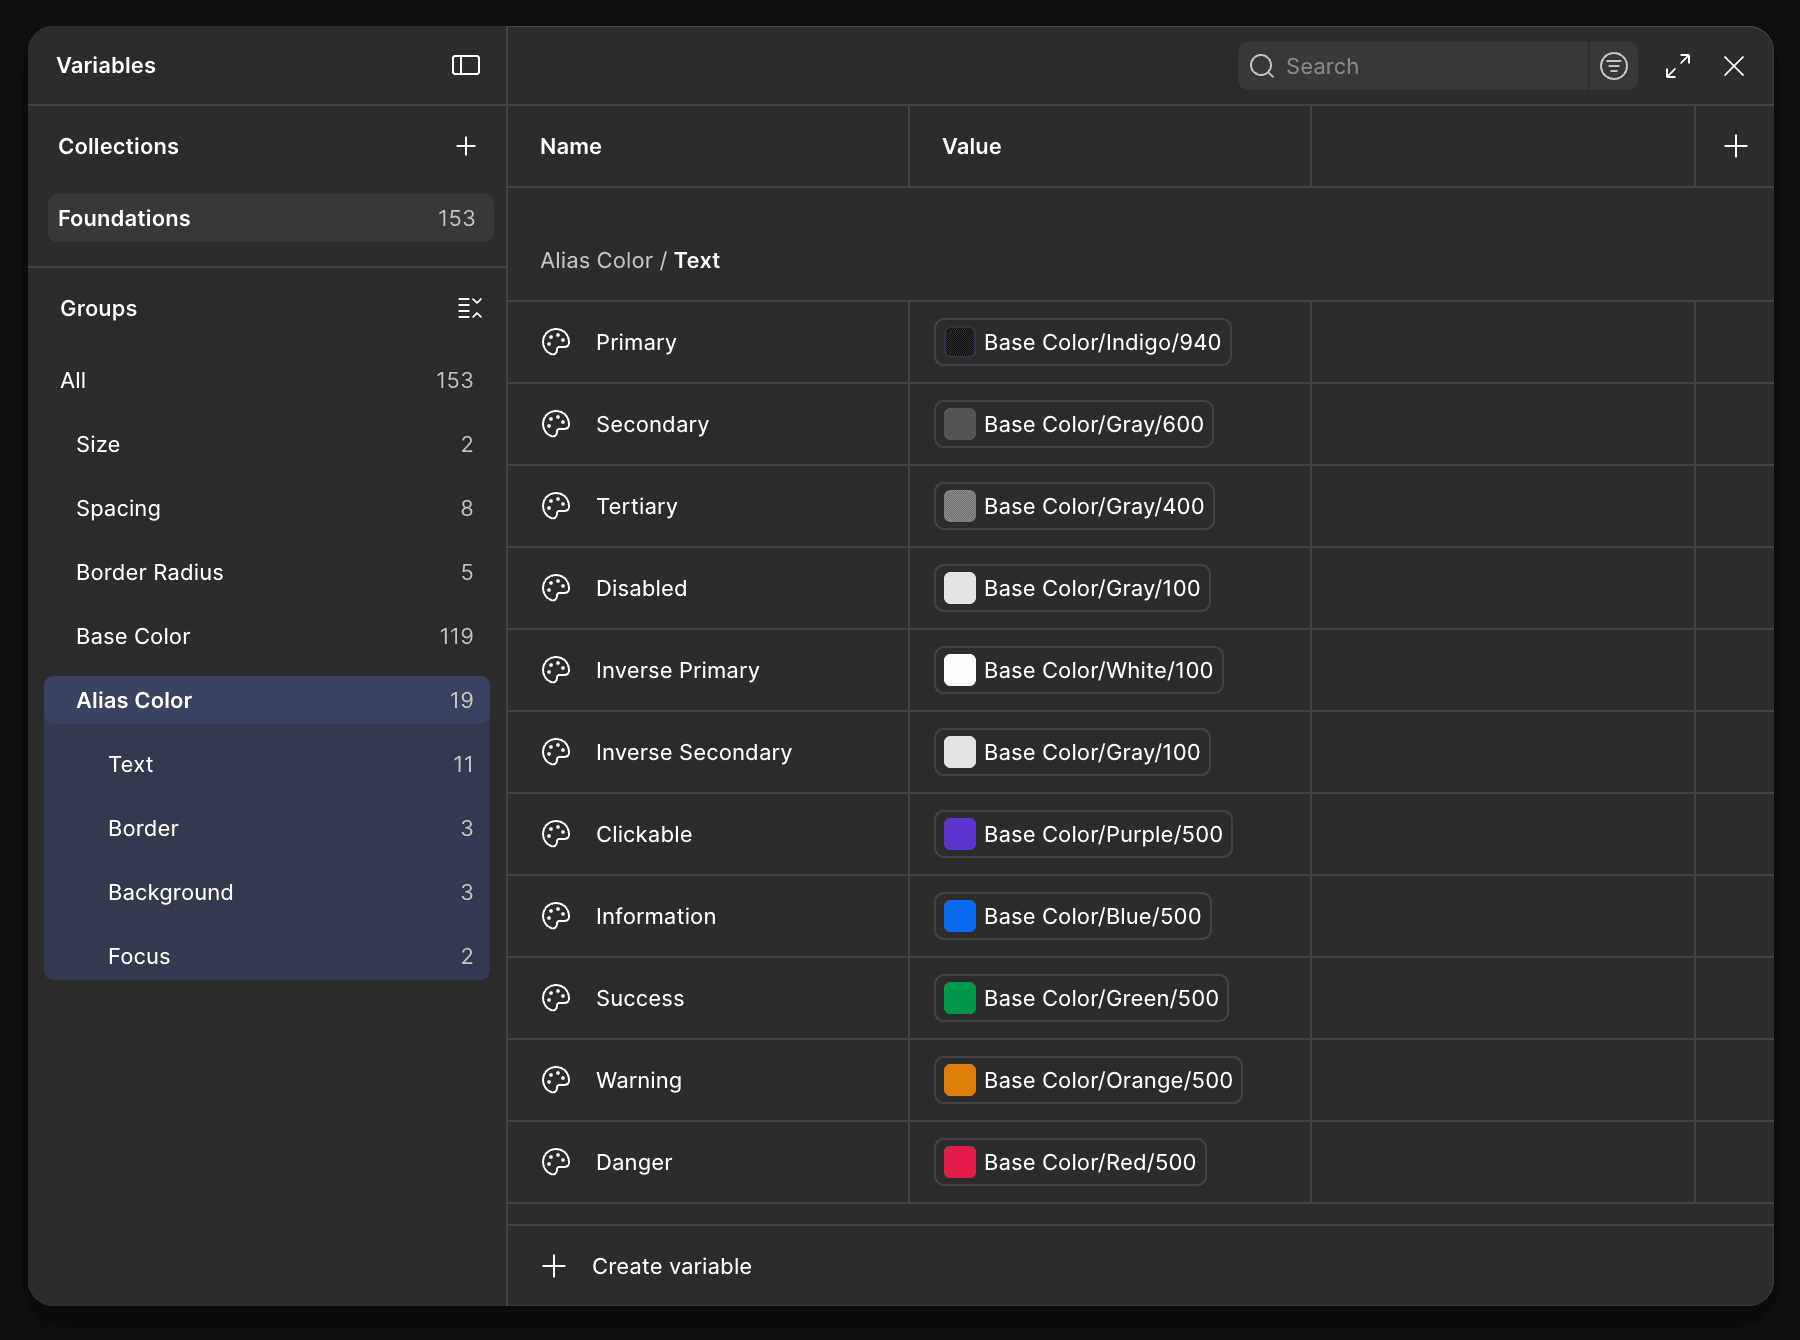Click the palette icon for Danger
The height and width of the screenshot is (1340, 1800).
556,1162
